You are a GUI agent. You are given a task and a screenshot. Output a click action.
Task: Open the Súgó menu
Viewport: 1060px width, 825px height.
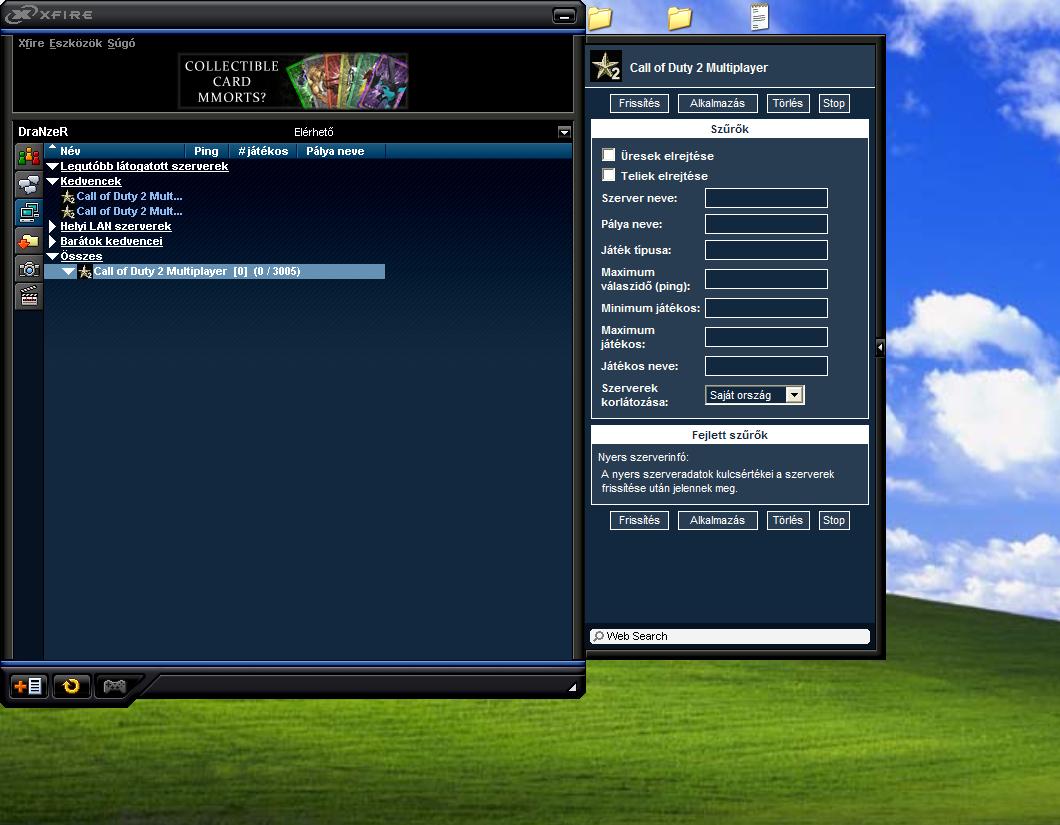(x=121, y=43)
